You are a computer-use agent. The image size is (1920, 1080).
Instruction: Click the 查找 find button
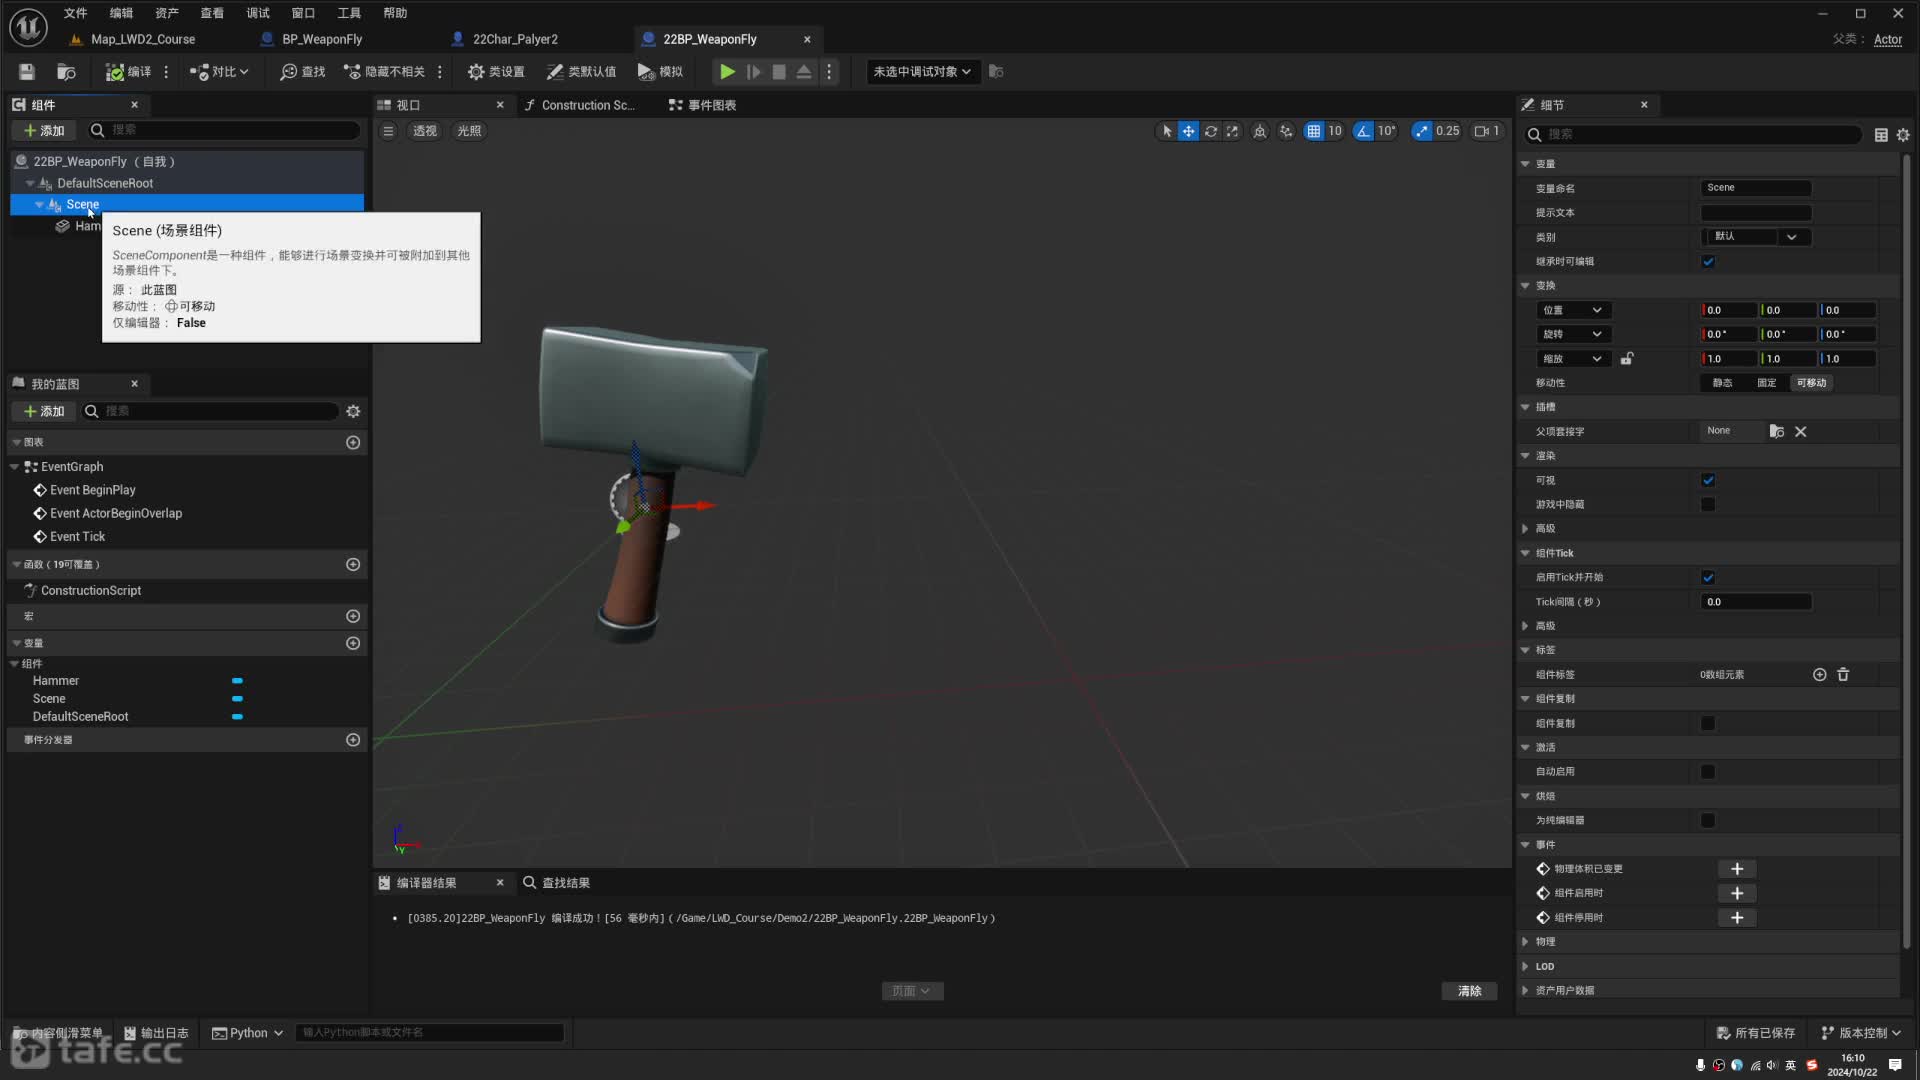[x=303, y=72]
